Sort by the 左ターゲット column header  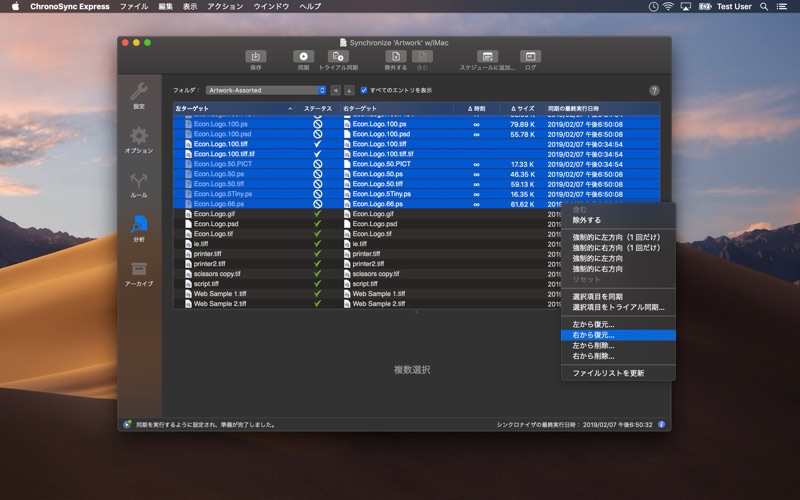(x=230, y=107)
